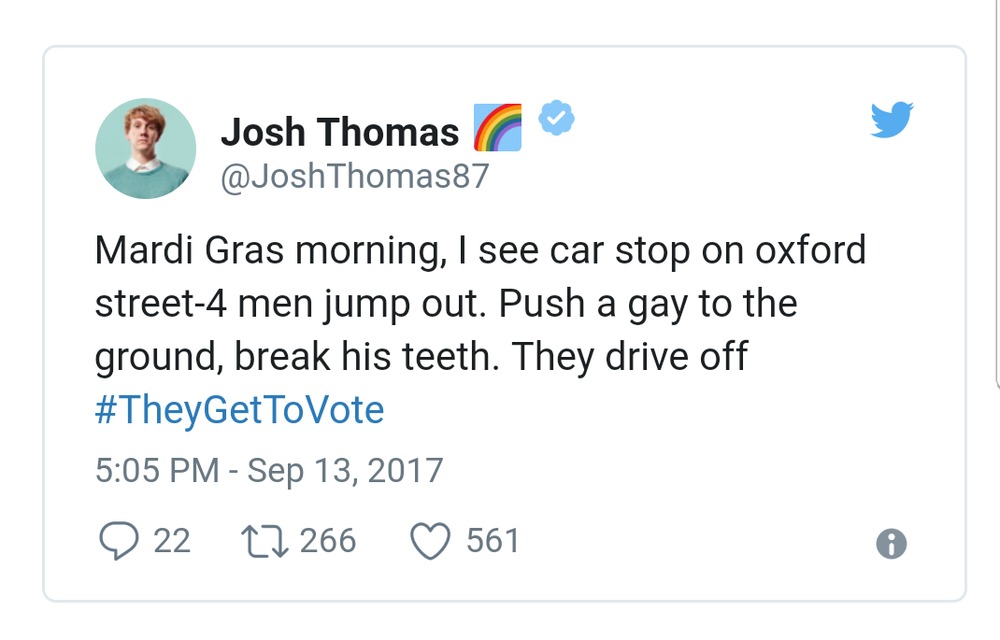Open the tweet info icon
The height and width of the screenshot is (640, 1000).
pos(890,543)
